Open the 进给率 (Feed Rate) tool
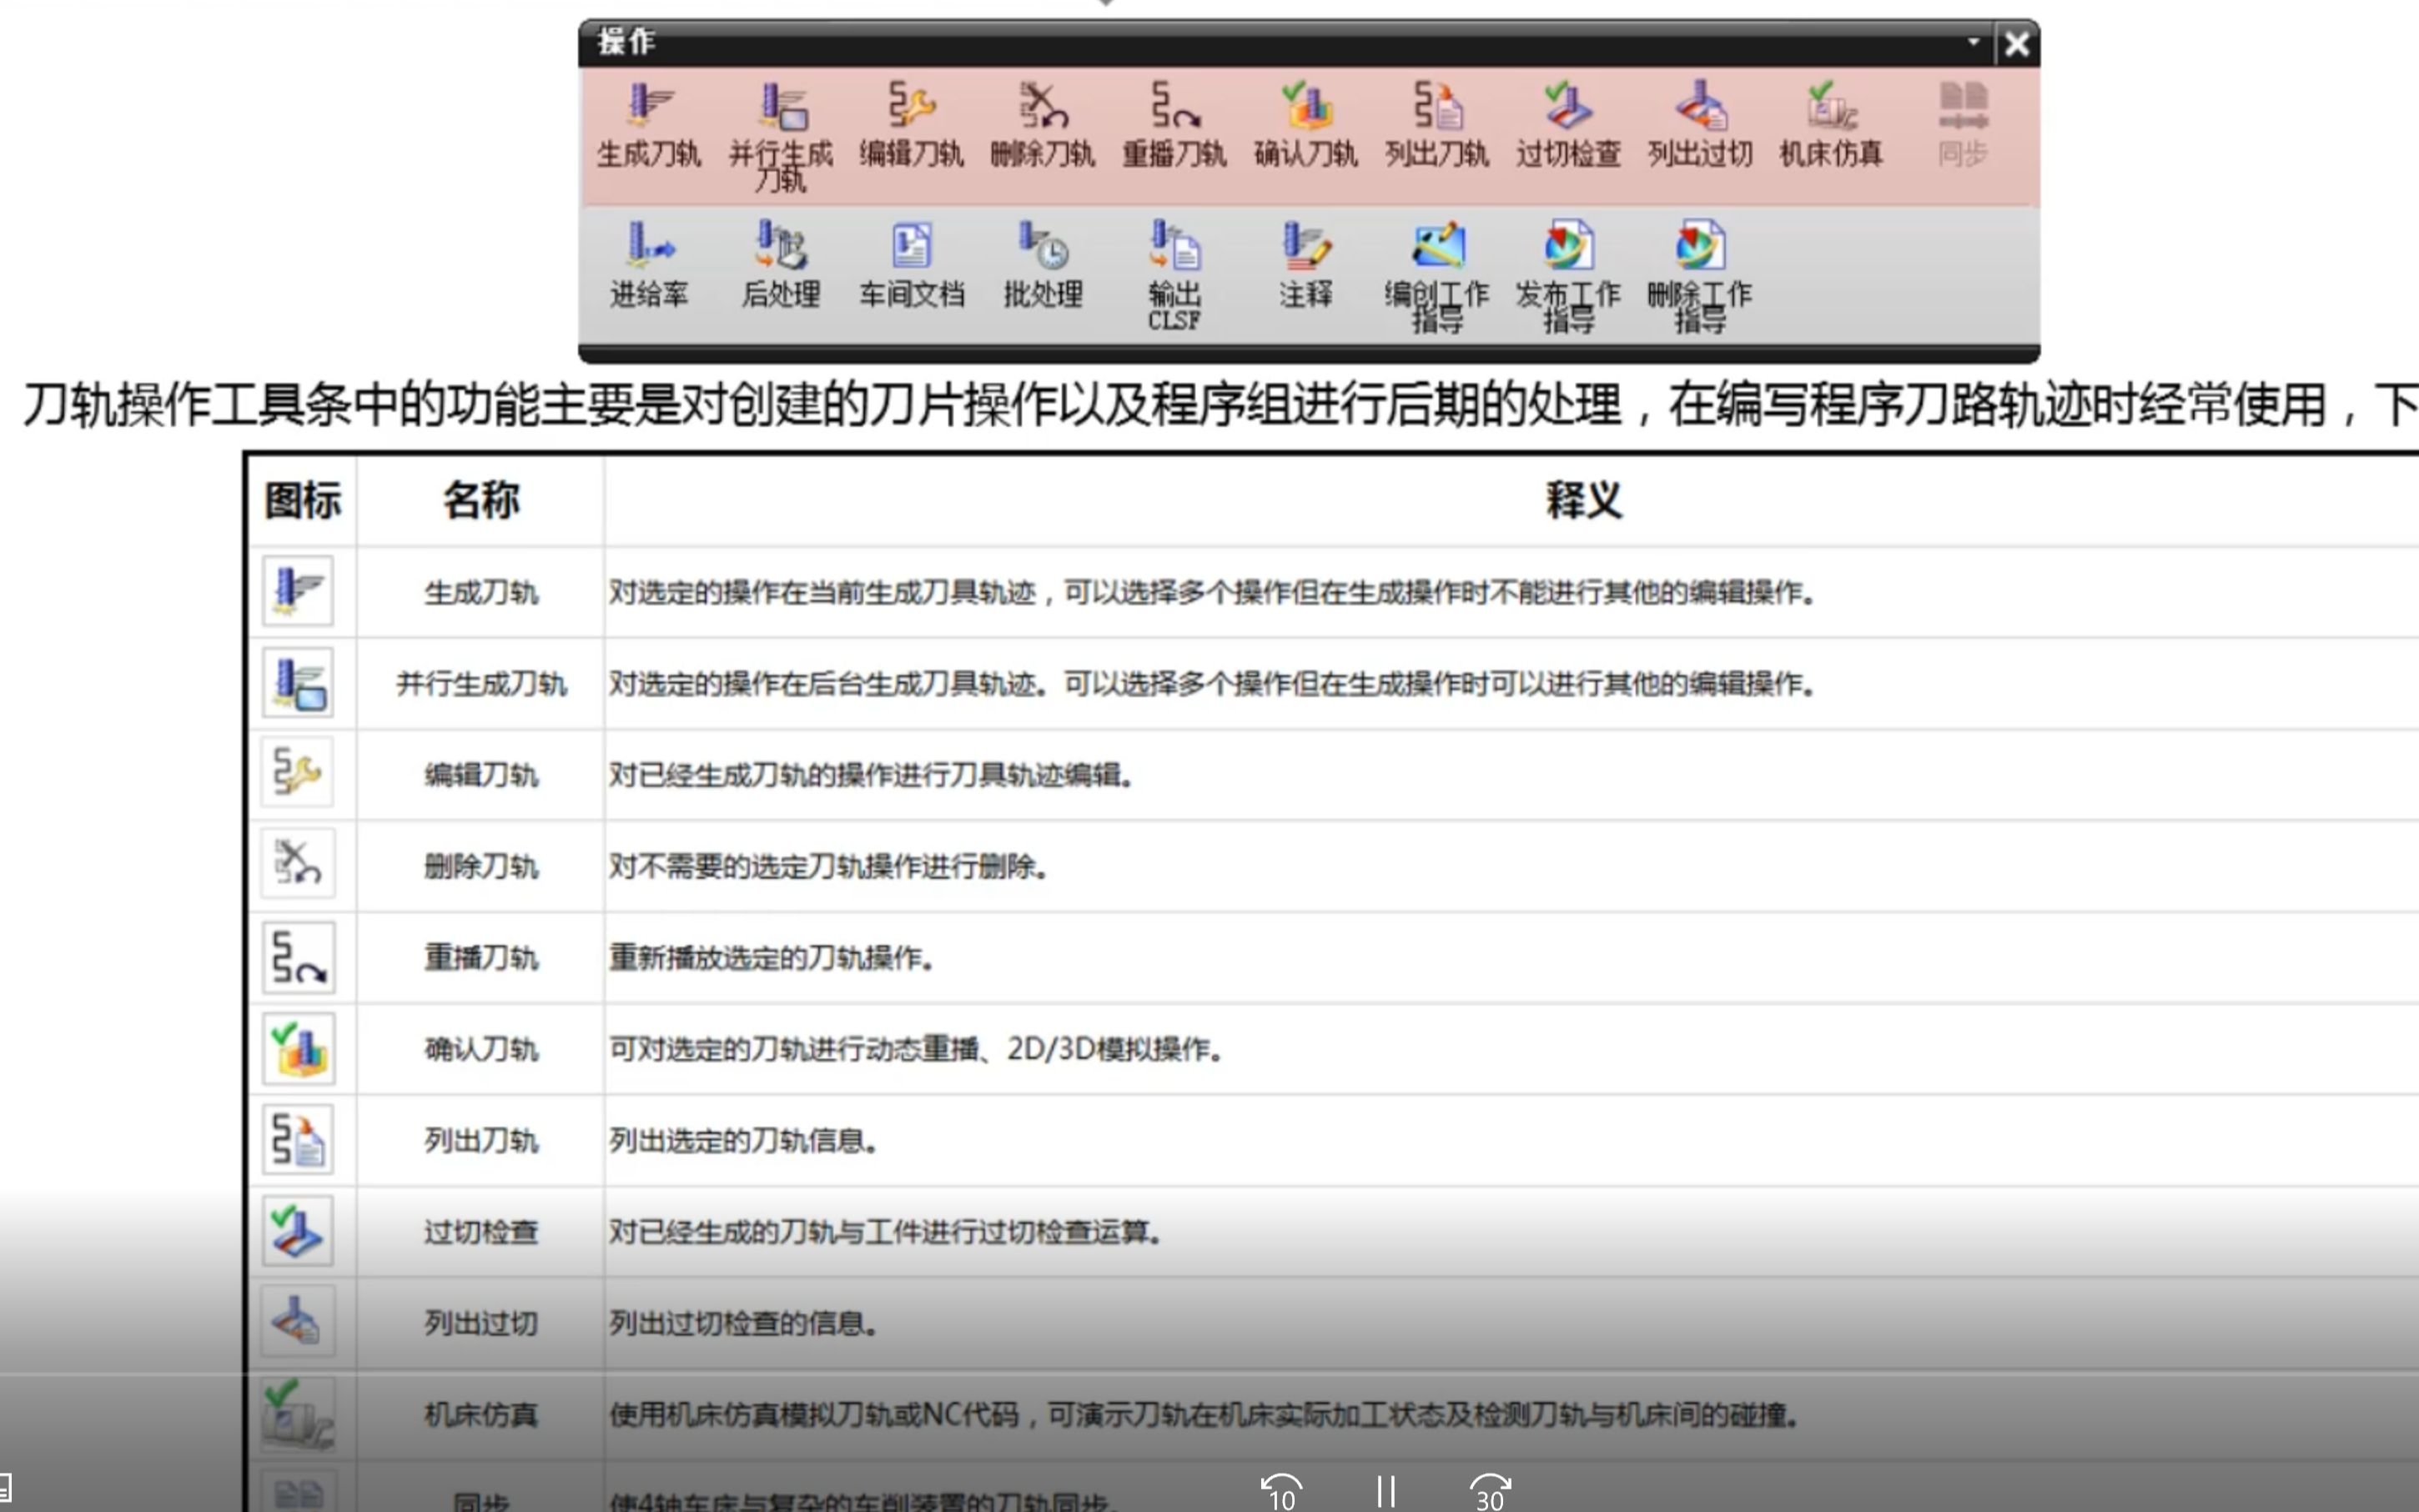Screen dimensions: 2419x1512 click(649, 246)
